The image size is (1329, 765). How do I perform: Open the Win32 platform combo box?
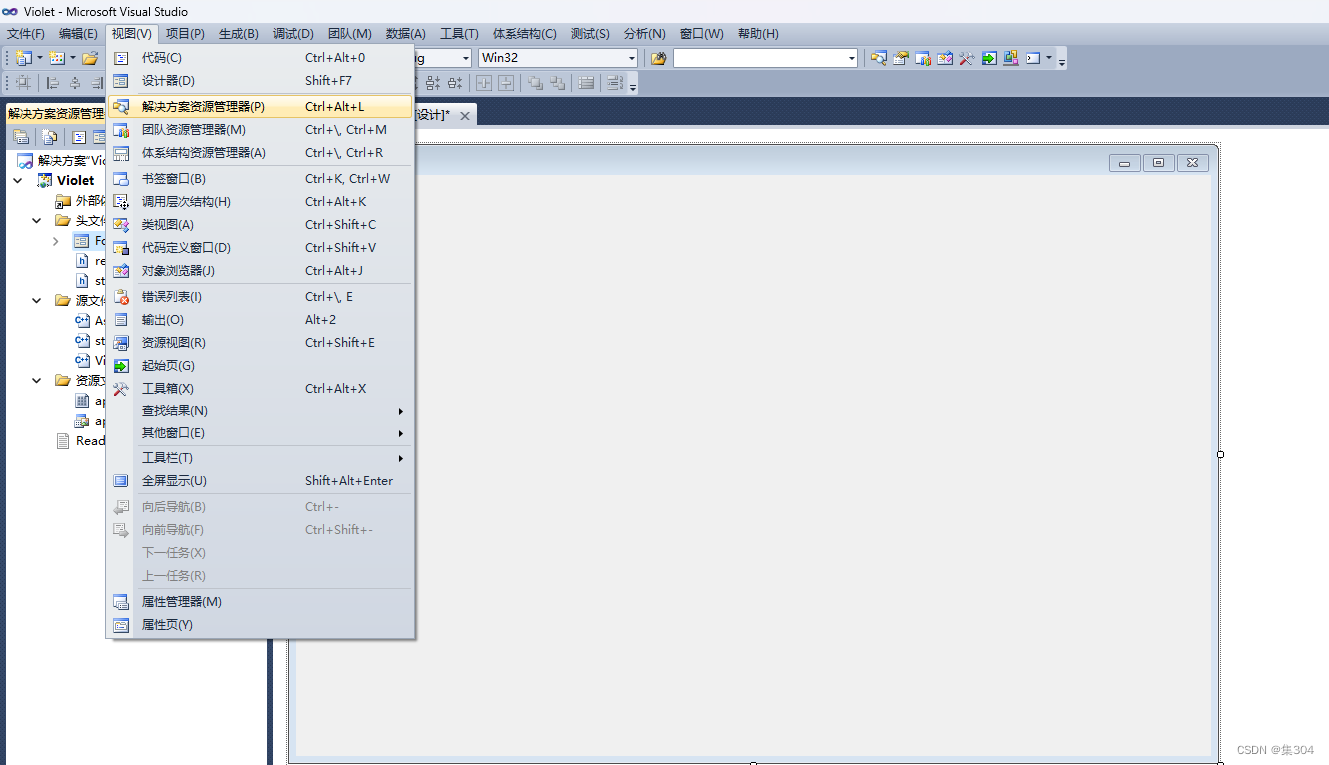pos(558,58)
